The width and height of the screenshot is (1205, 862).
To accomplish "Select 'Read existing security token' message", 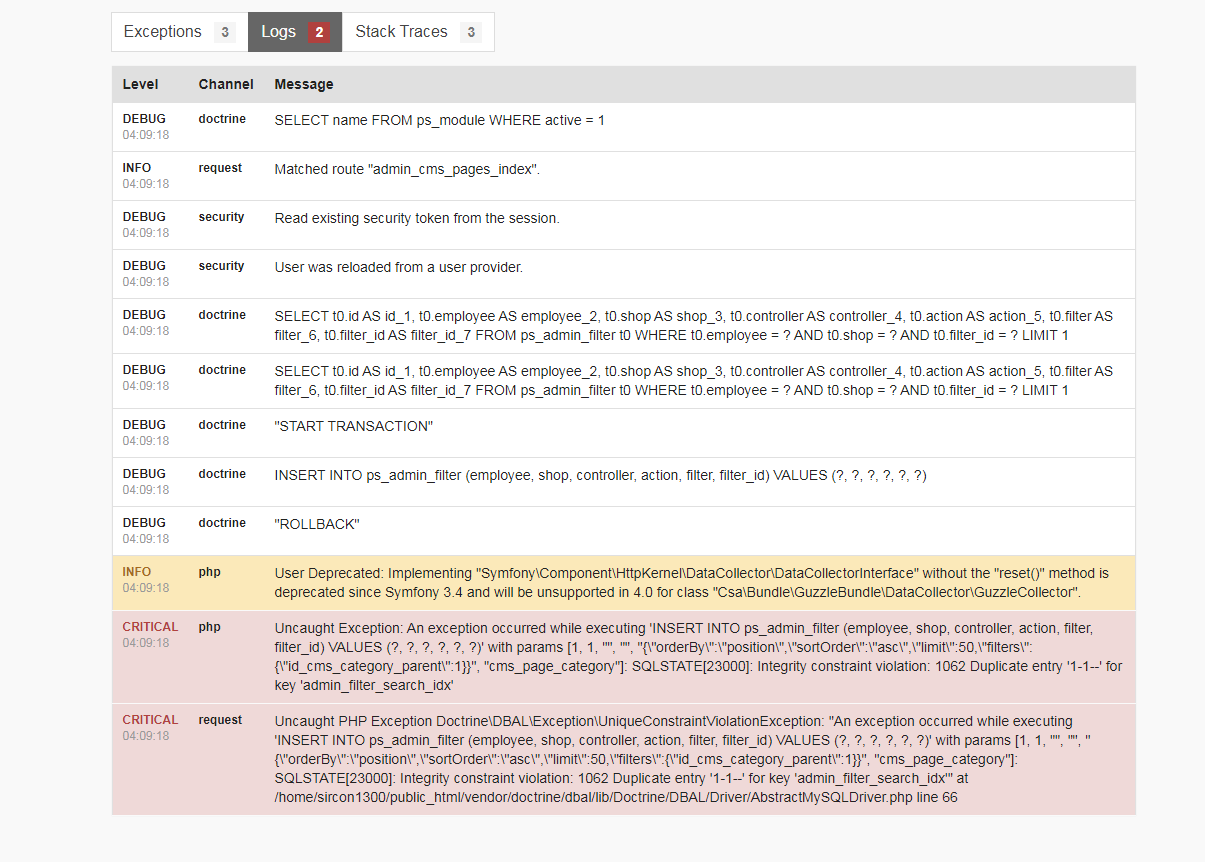I will 417,219.
